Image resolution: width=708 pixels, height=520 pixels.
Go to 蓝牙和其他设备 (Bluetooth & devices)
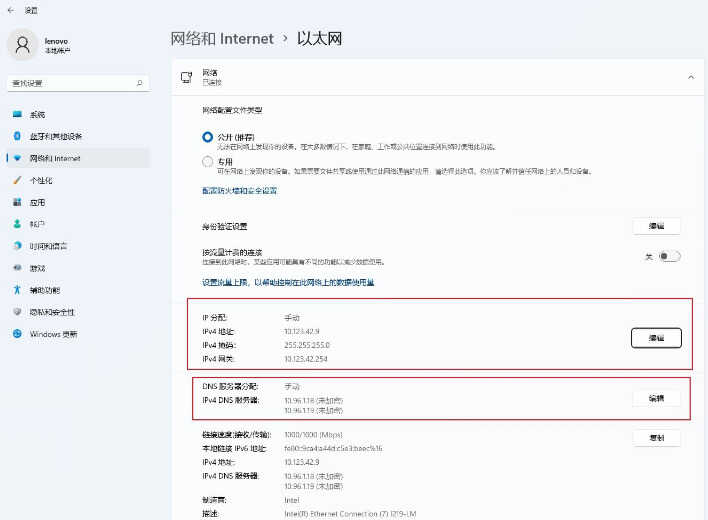pos(55,136)
